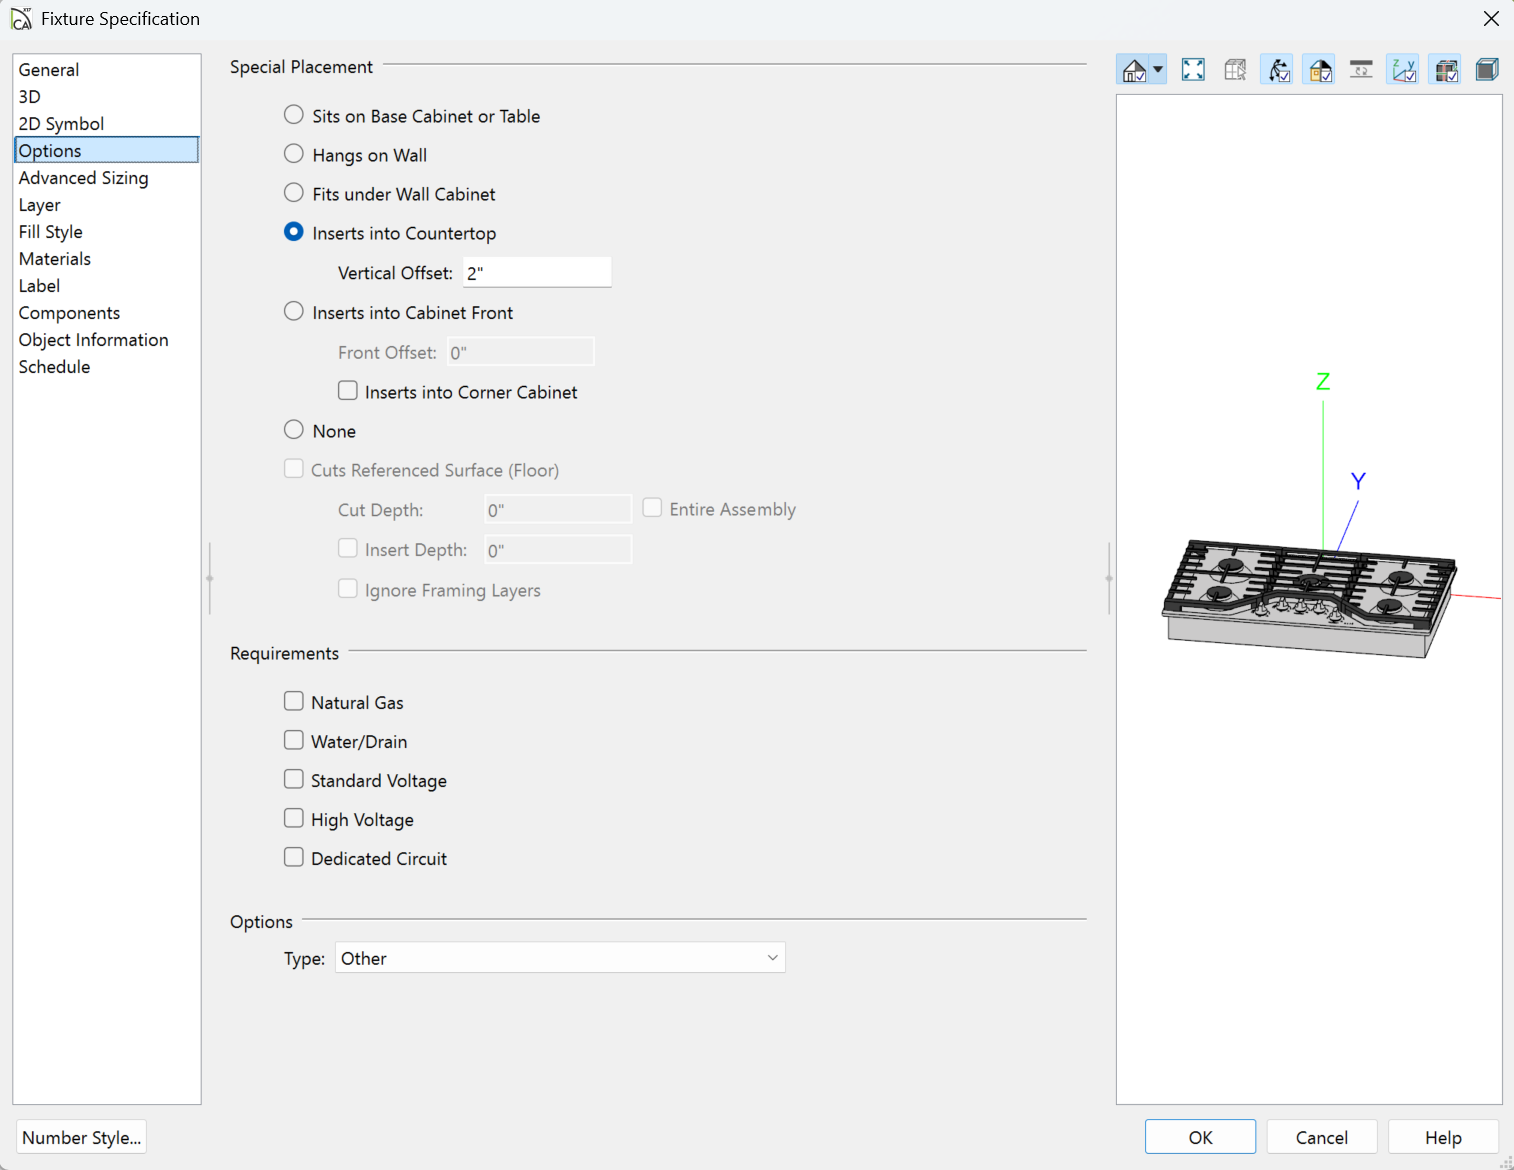Screen dimensions: 1514x1170
Task: Enable the Natural Gas requirement
Action: (x=294, y=702)
